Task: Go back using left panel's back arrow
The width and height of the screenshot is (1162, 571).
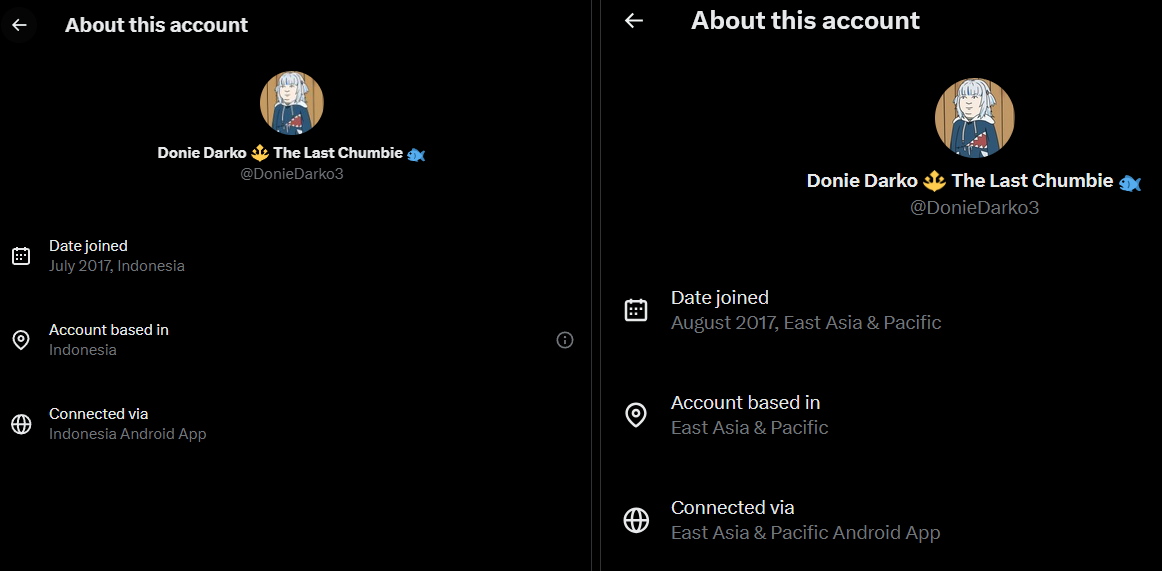Action: (19, 25)
